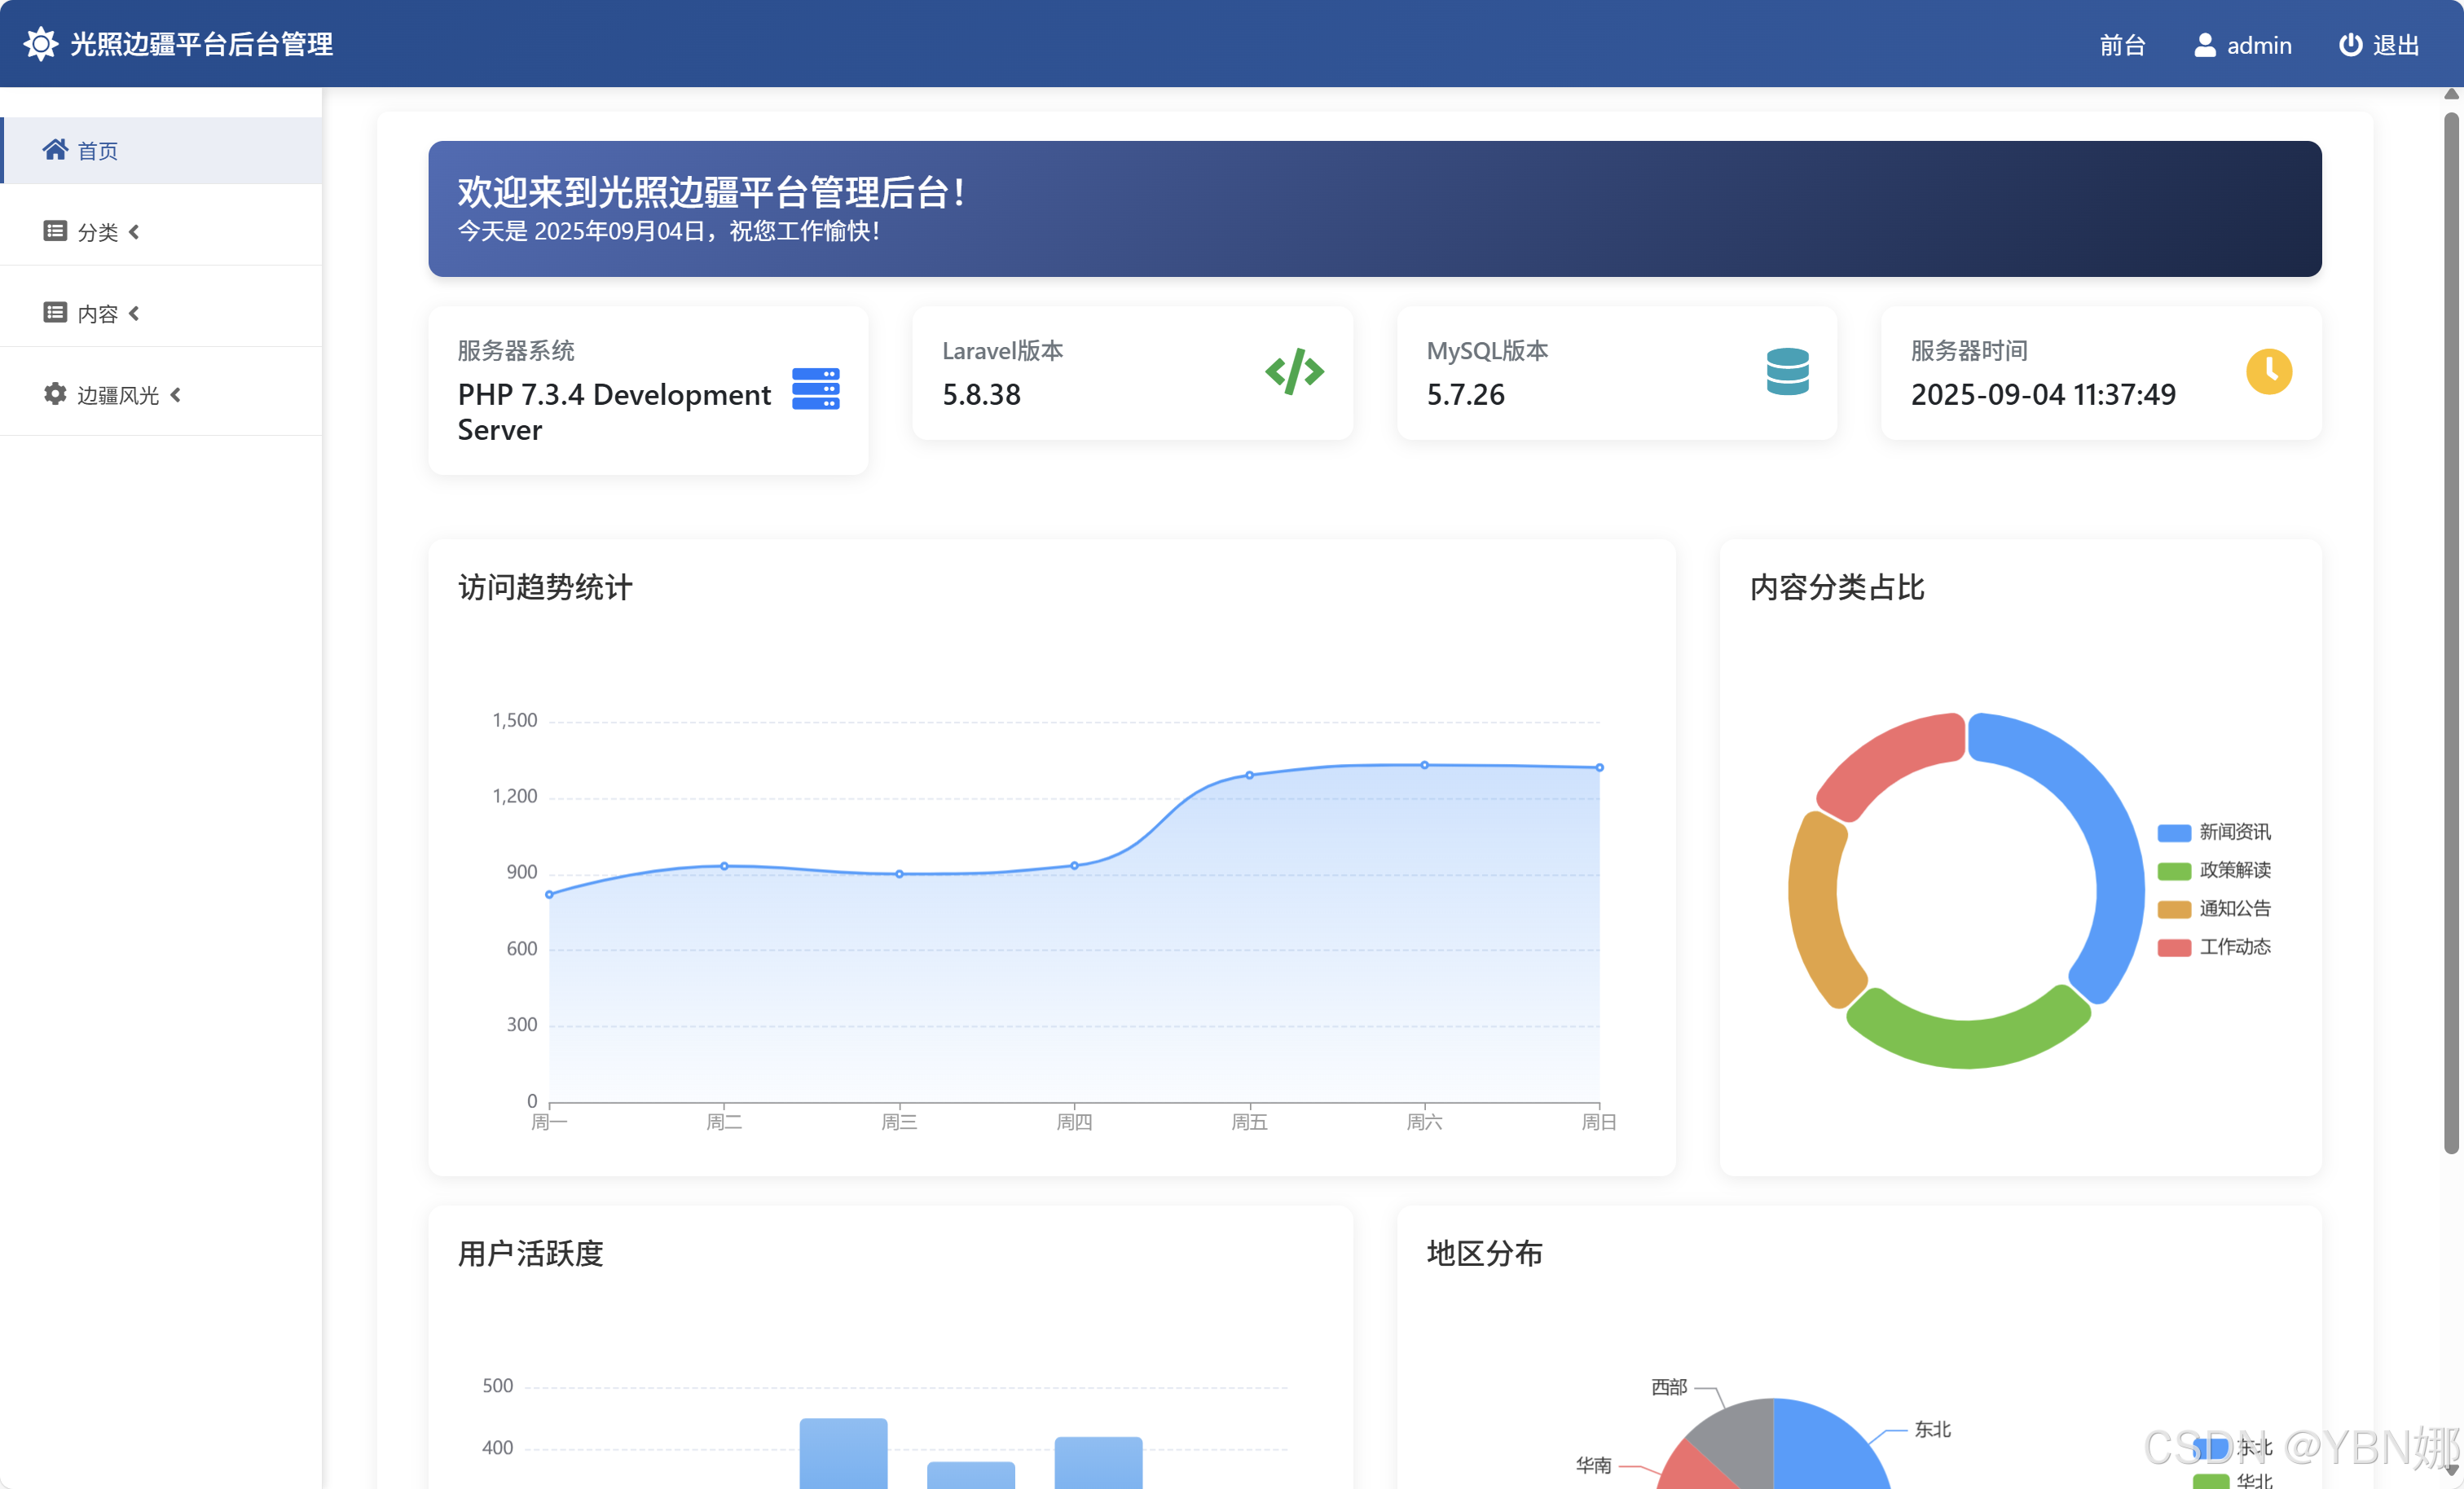Click the 周五 data point on trend chart
2464x1489 pixels.
1249,775
